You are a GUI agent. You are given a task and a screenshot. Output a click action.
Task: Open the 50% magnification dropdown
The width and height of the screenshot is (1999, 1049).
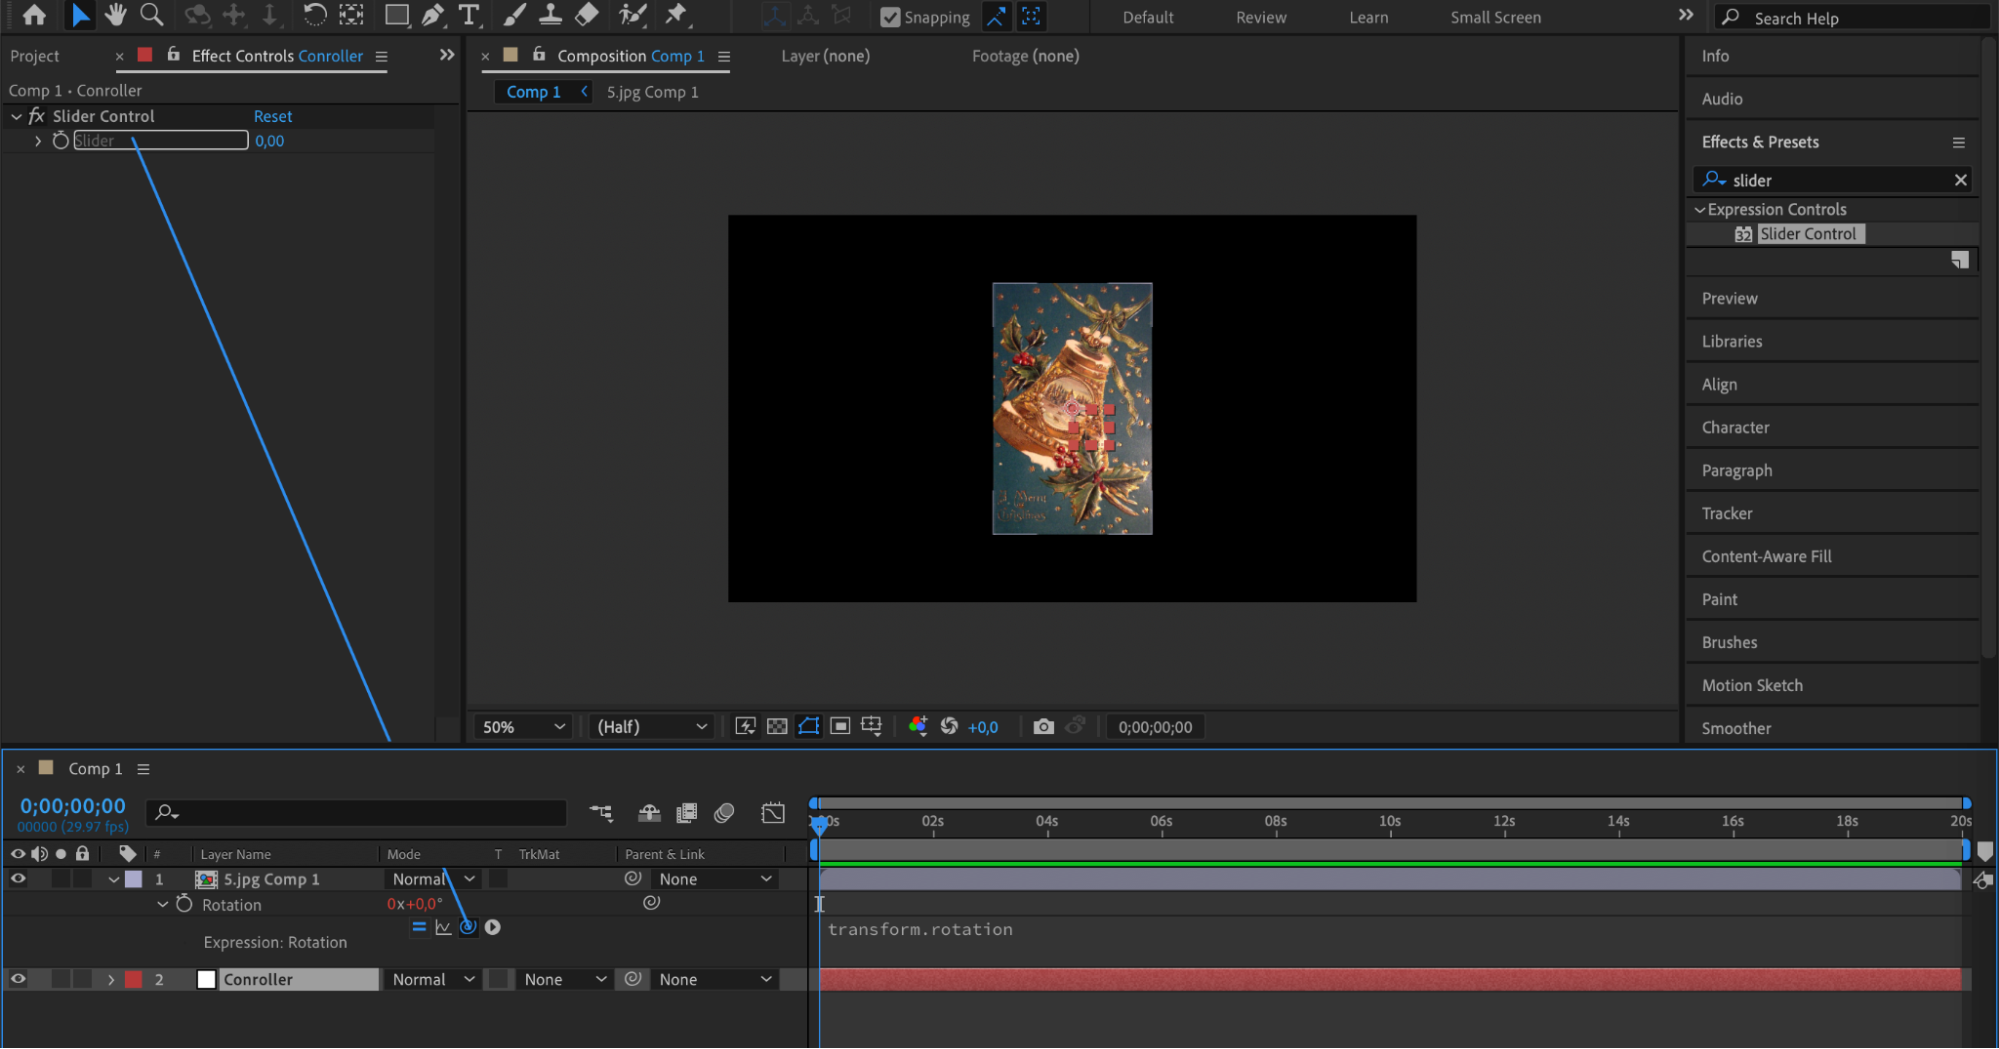coord(523,727)
